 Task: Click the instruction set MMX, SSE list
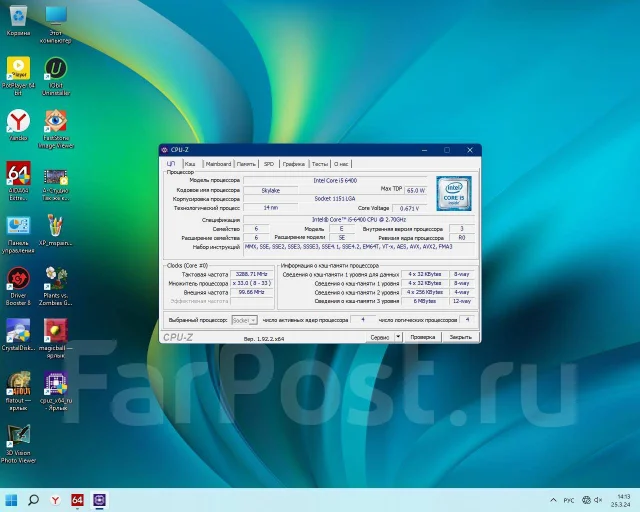pyautogui.click(x=359, y=249)
